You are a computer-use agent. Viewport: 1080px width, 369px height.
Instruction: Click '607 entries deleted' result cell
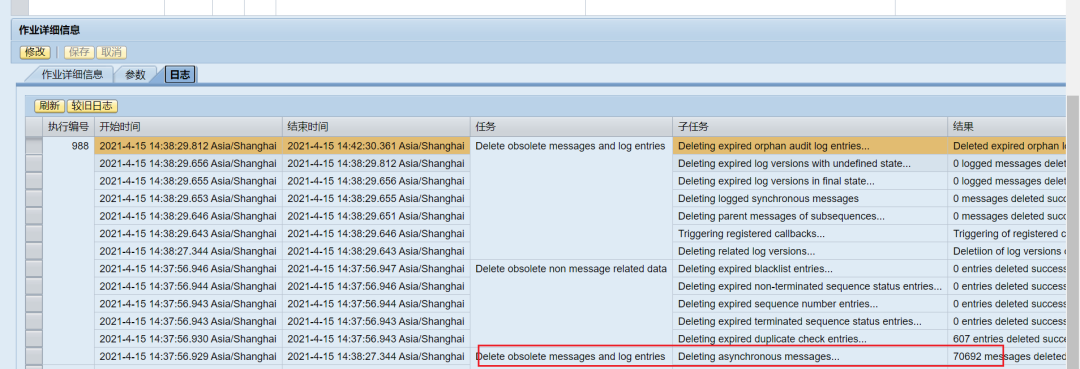[1008, 339]
